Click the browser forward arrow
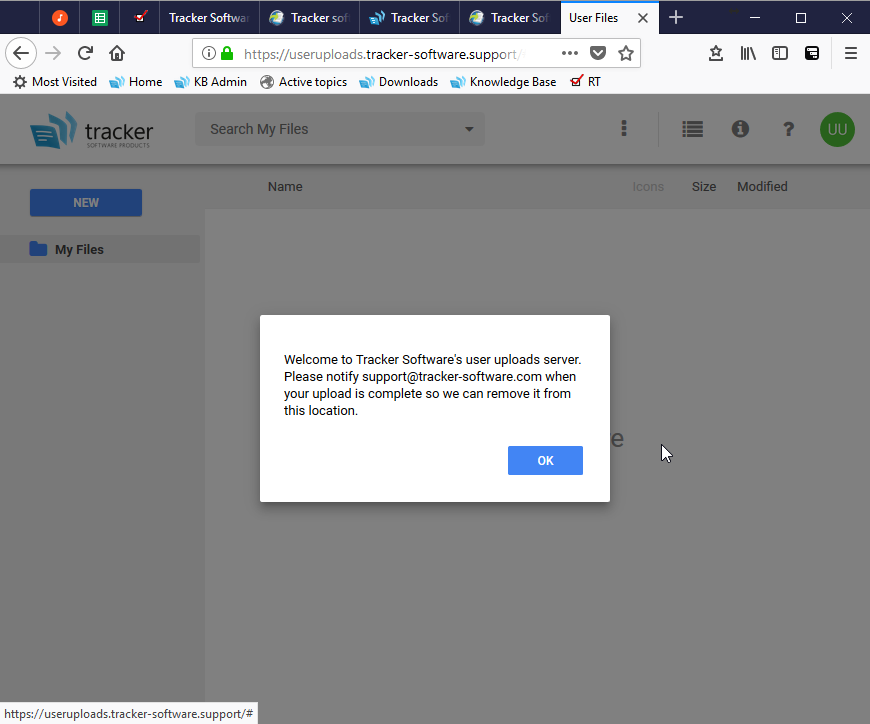The height and width of the screenshot is (724, 870). [x=53, y=53]
